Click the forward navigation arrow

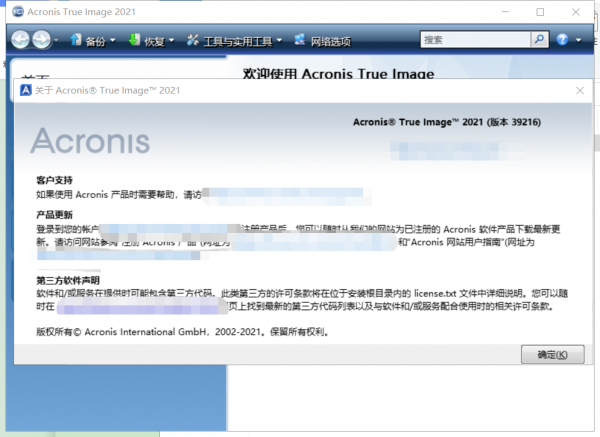[41, 39]
